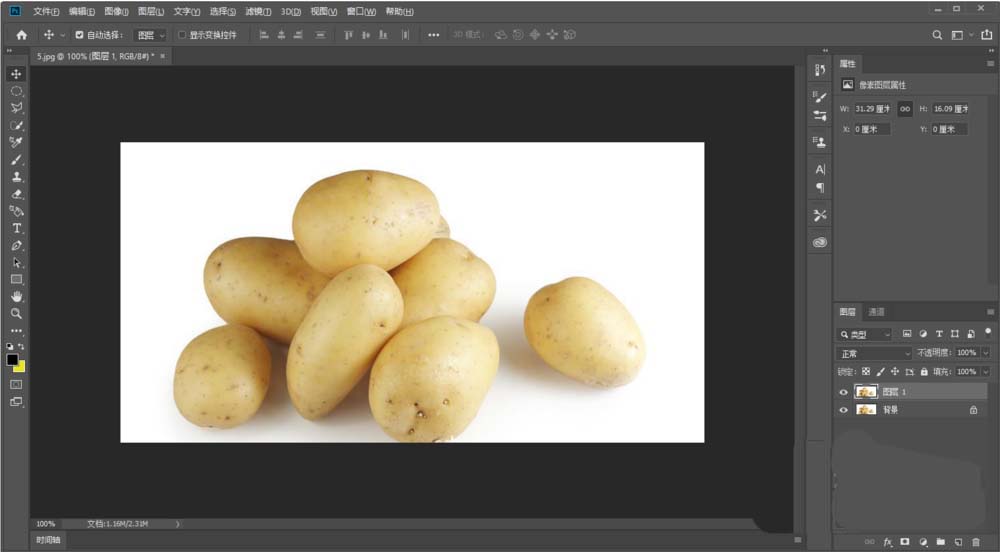Expand the 不透明度 opacity dropdown arrow
The image size is (1000, 552).
point(985,353)
